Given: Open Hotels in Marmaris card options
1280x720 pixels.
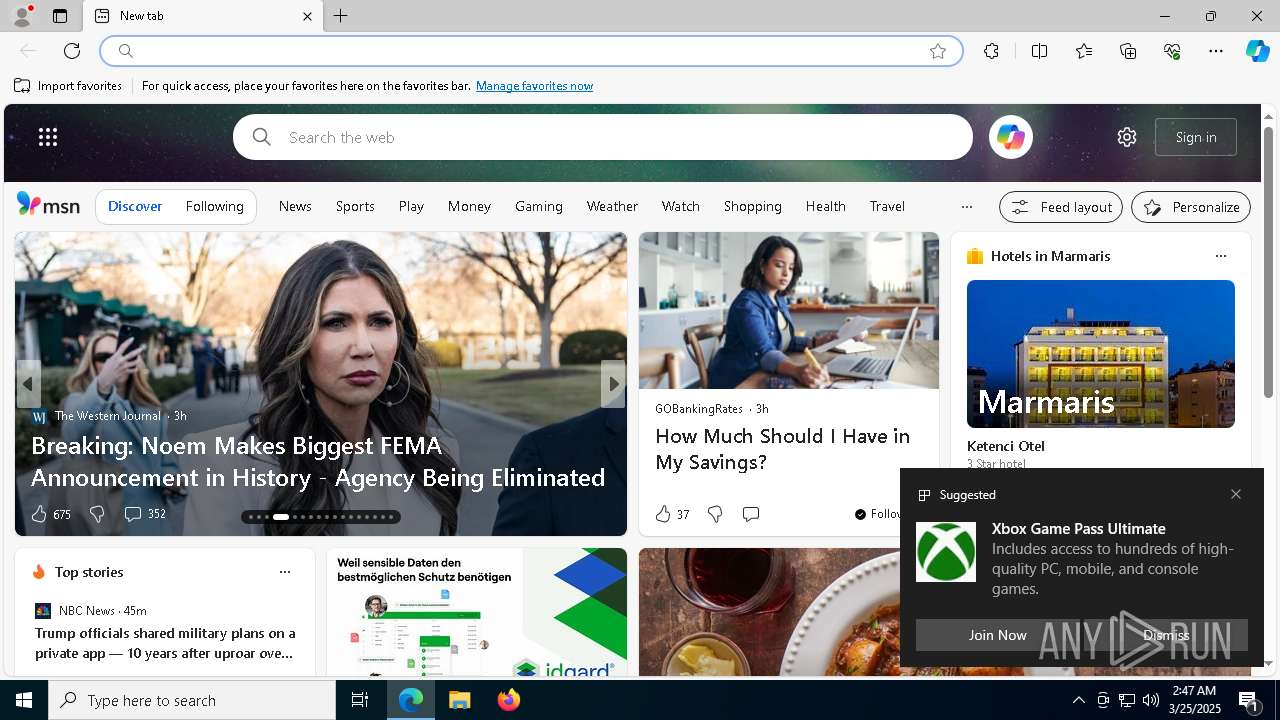Looking at the screenshot, I should click(1220, 256).
